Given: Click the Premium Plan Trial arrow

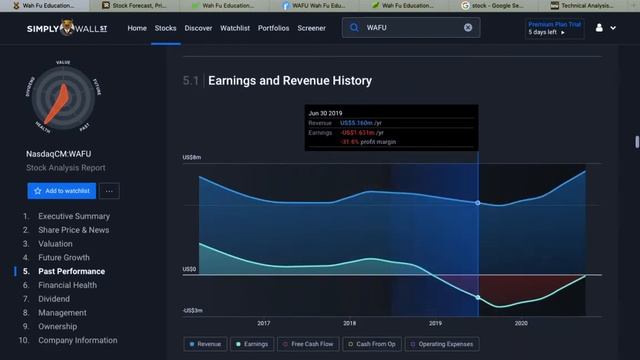Looking at the screenshot, I should click(x=563, y=32).
